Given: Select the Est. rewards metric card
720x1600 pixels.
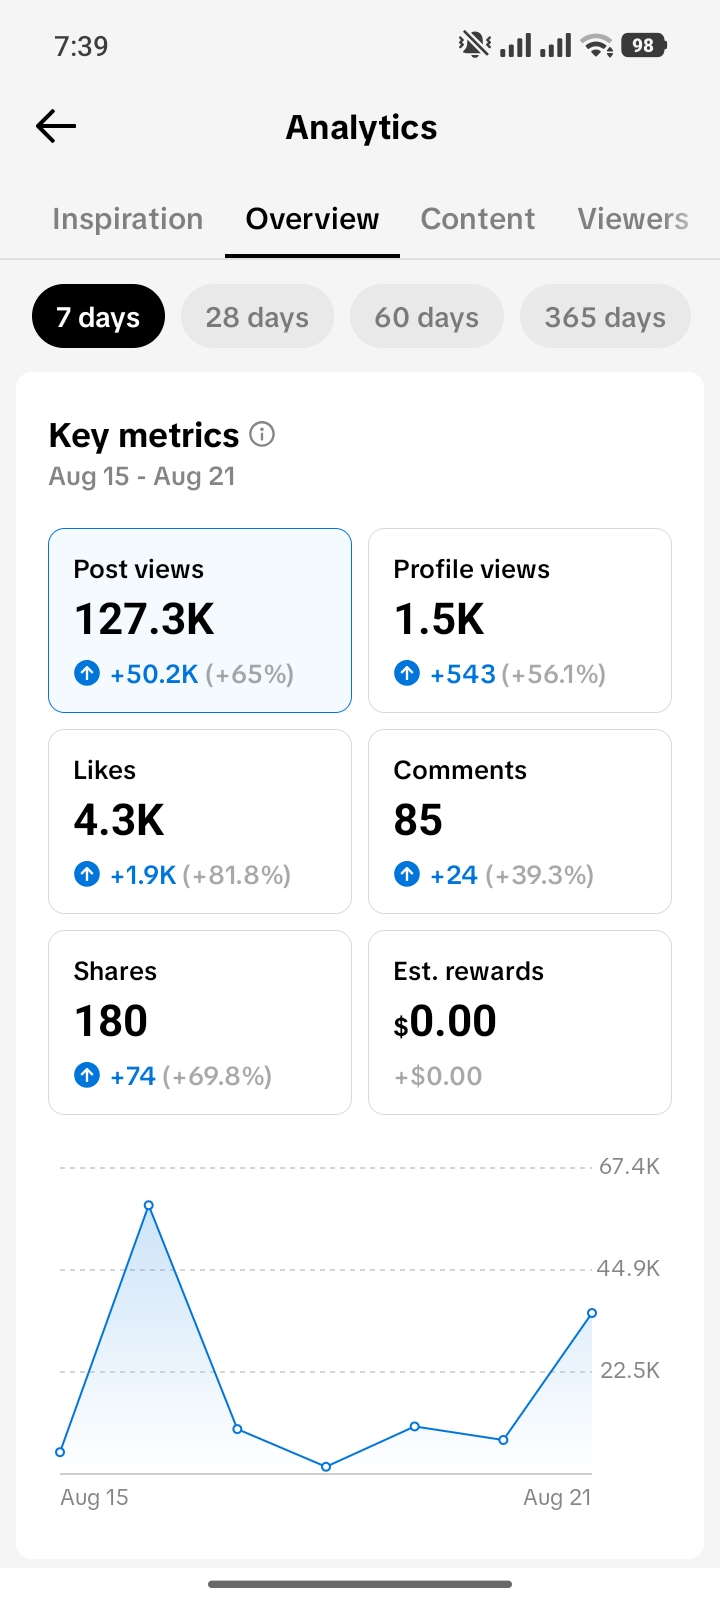Looking at the screenshot, I should pos(520,1022).
